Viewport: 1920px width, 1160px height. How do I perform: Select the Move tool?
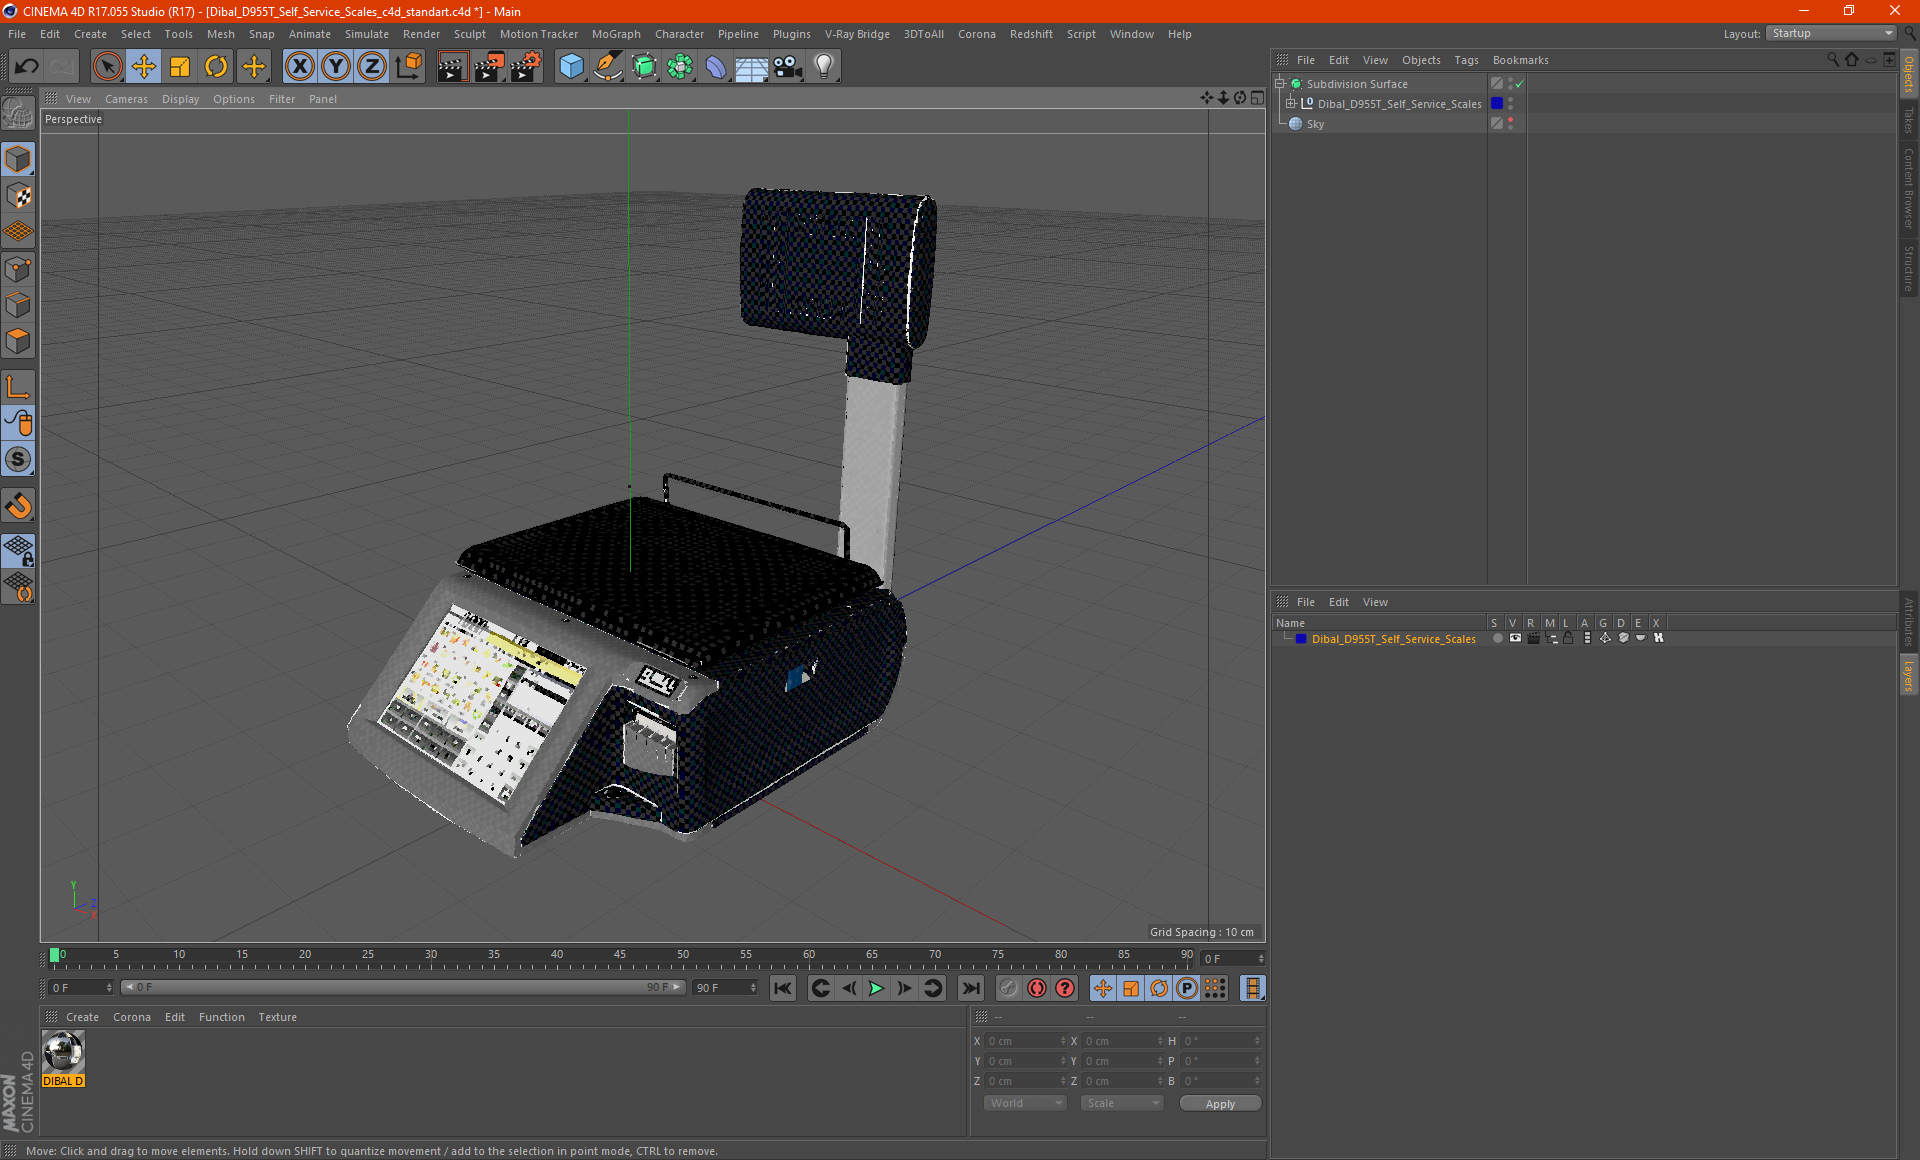(x=144, y=67)
